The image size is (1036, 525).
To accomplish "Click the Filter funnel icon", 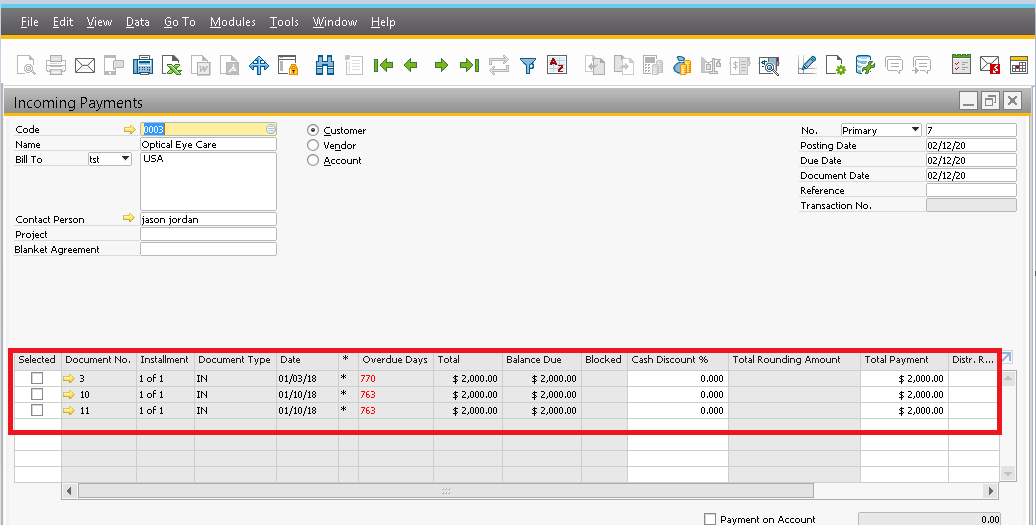I will (x=528, y=65).
